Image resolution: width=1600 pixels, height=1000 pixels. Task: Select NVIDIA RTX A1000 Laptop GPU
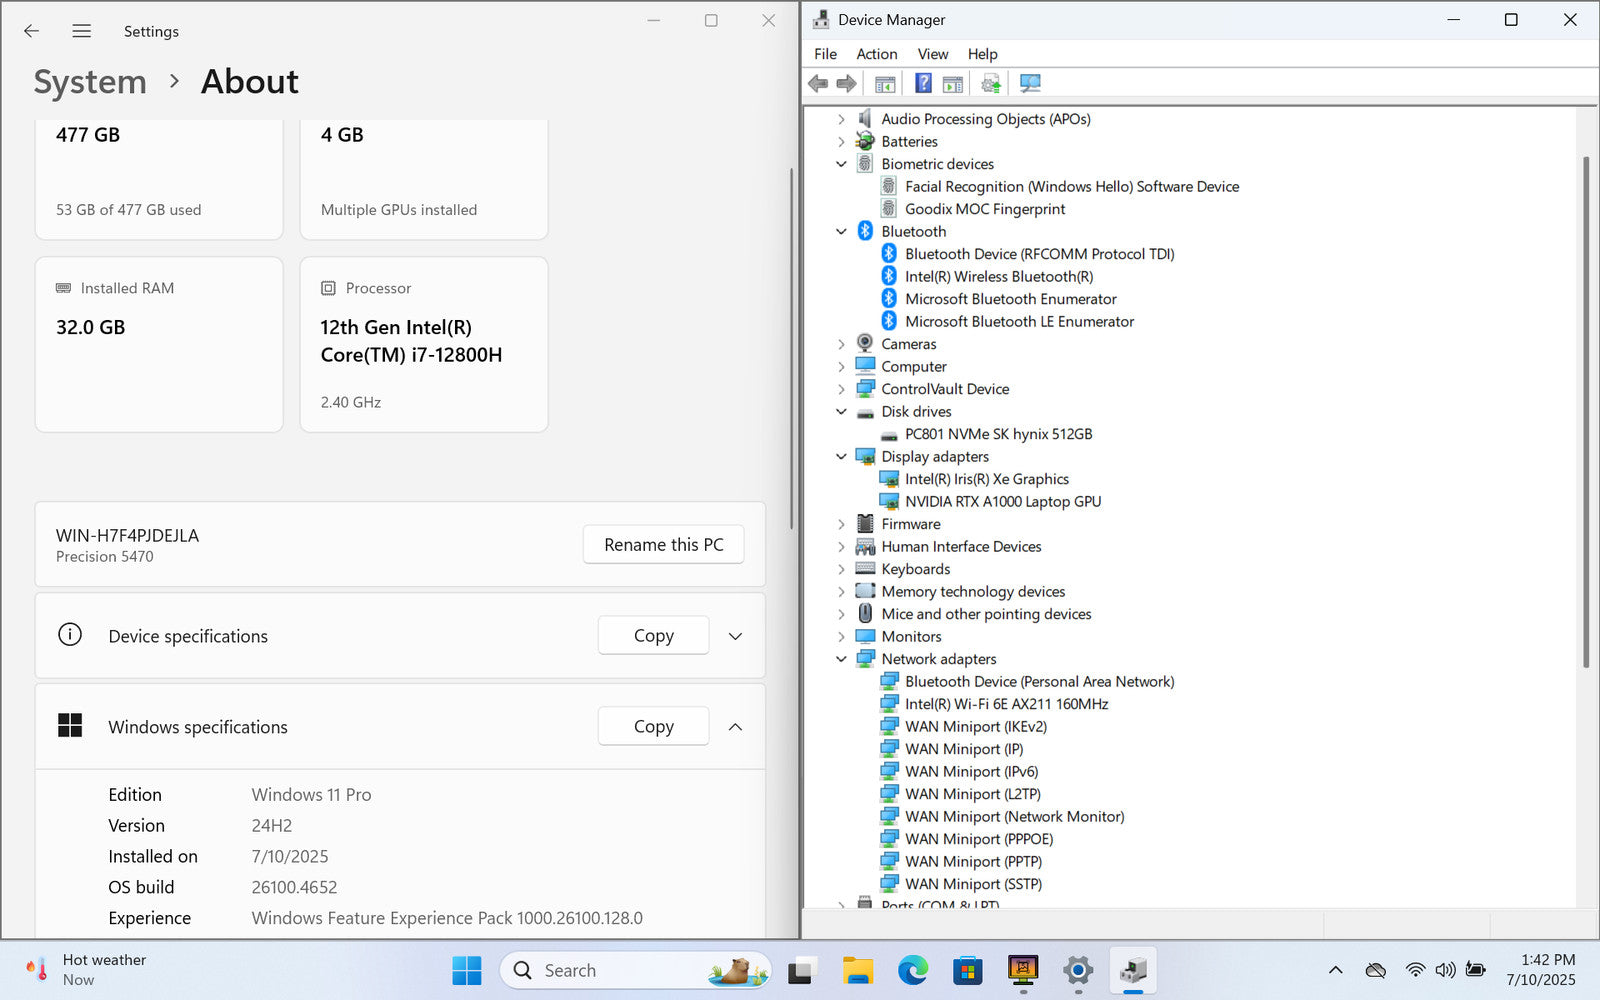[x=1003, y=501]
